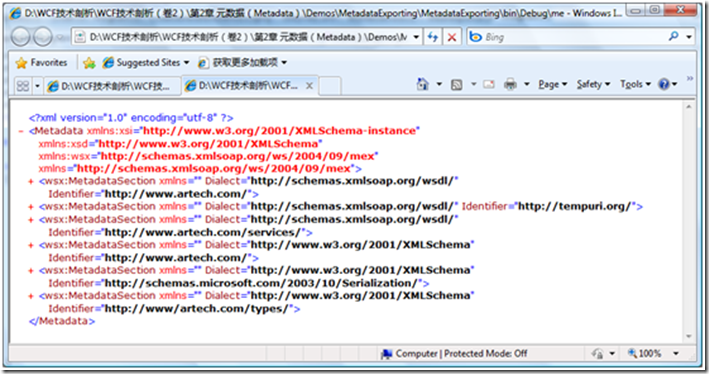The image size is (709, 374).
Task: Click the Internet Explorer title bar icon
Action: pos(15,13)
